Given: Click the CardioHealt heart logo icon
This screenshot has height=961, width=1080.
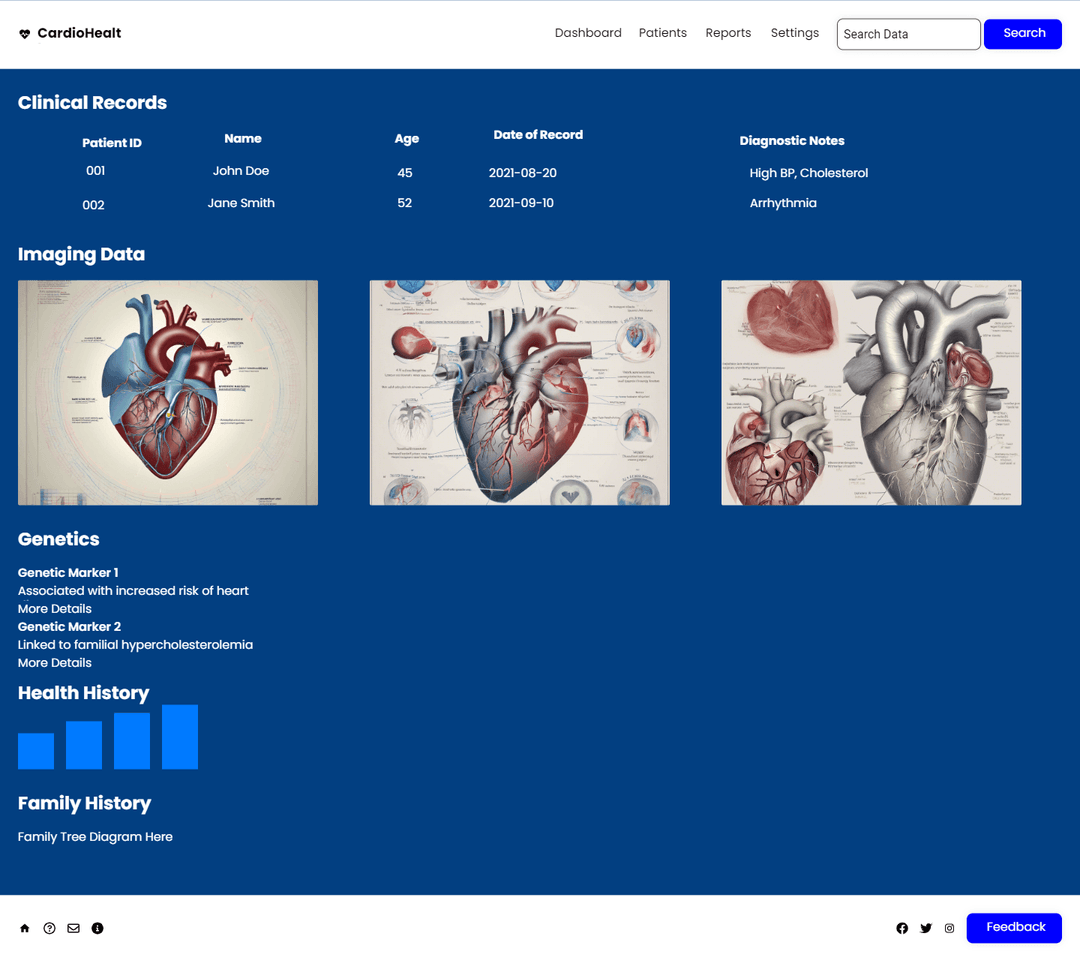Looking at the screenshot, I should (x=24, y=33).
